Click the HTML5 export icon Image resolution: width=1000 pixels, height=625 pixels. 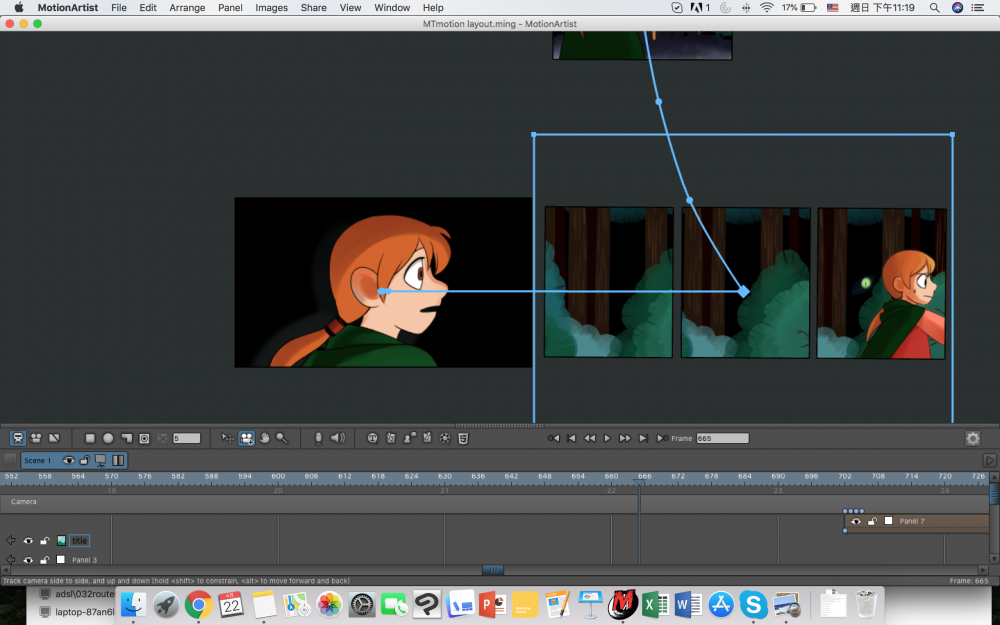(464, 438)
